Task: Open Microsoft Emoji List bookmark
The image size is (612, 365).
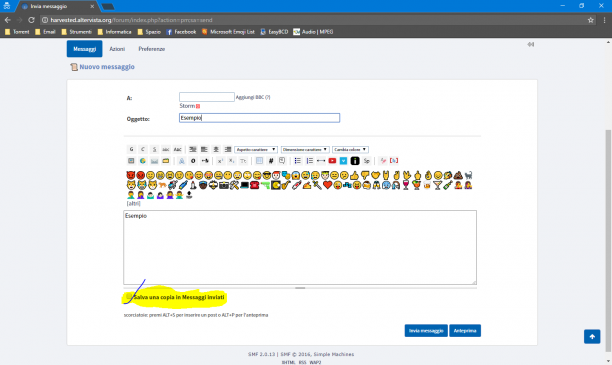Action: [x=228, y=32]
